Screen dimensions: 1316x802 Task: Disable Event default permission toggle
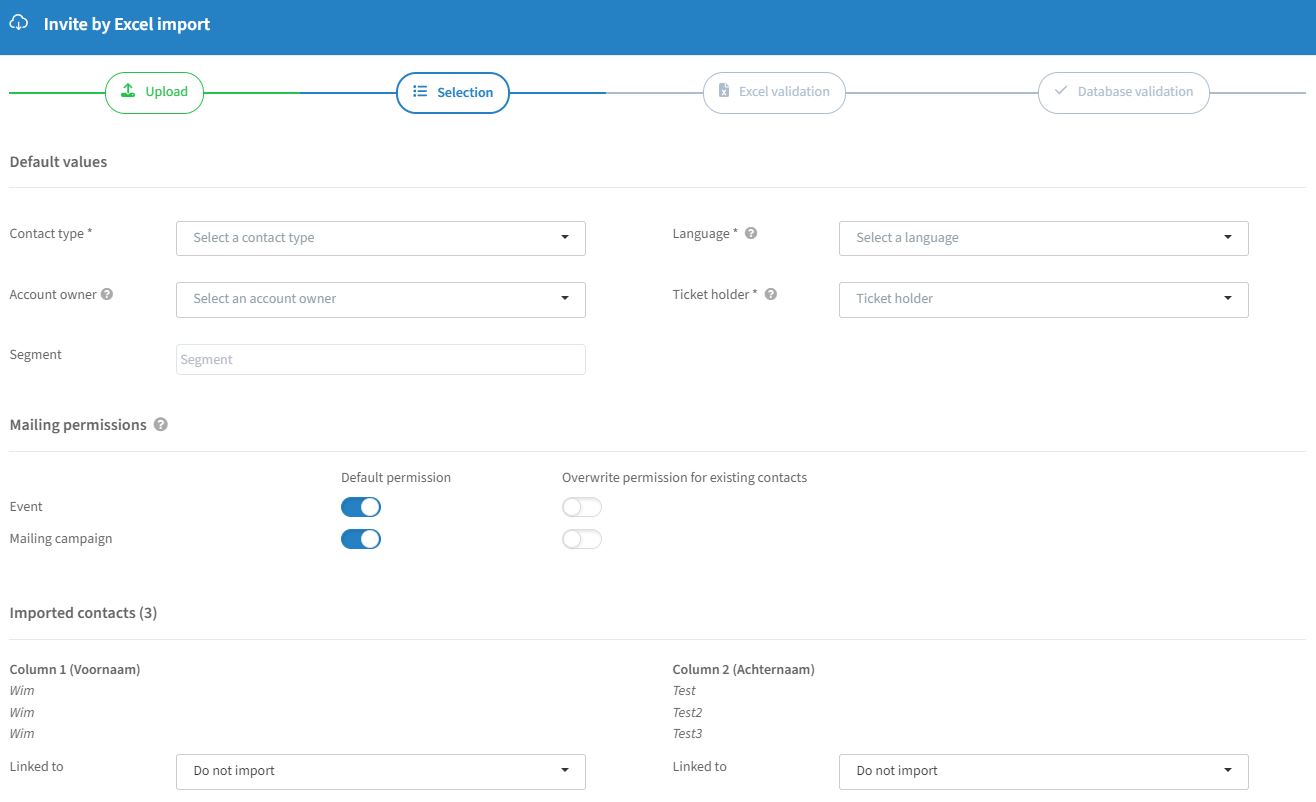tap(361, 507)
